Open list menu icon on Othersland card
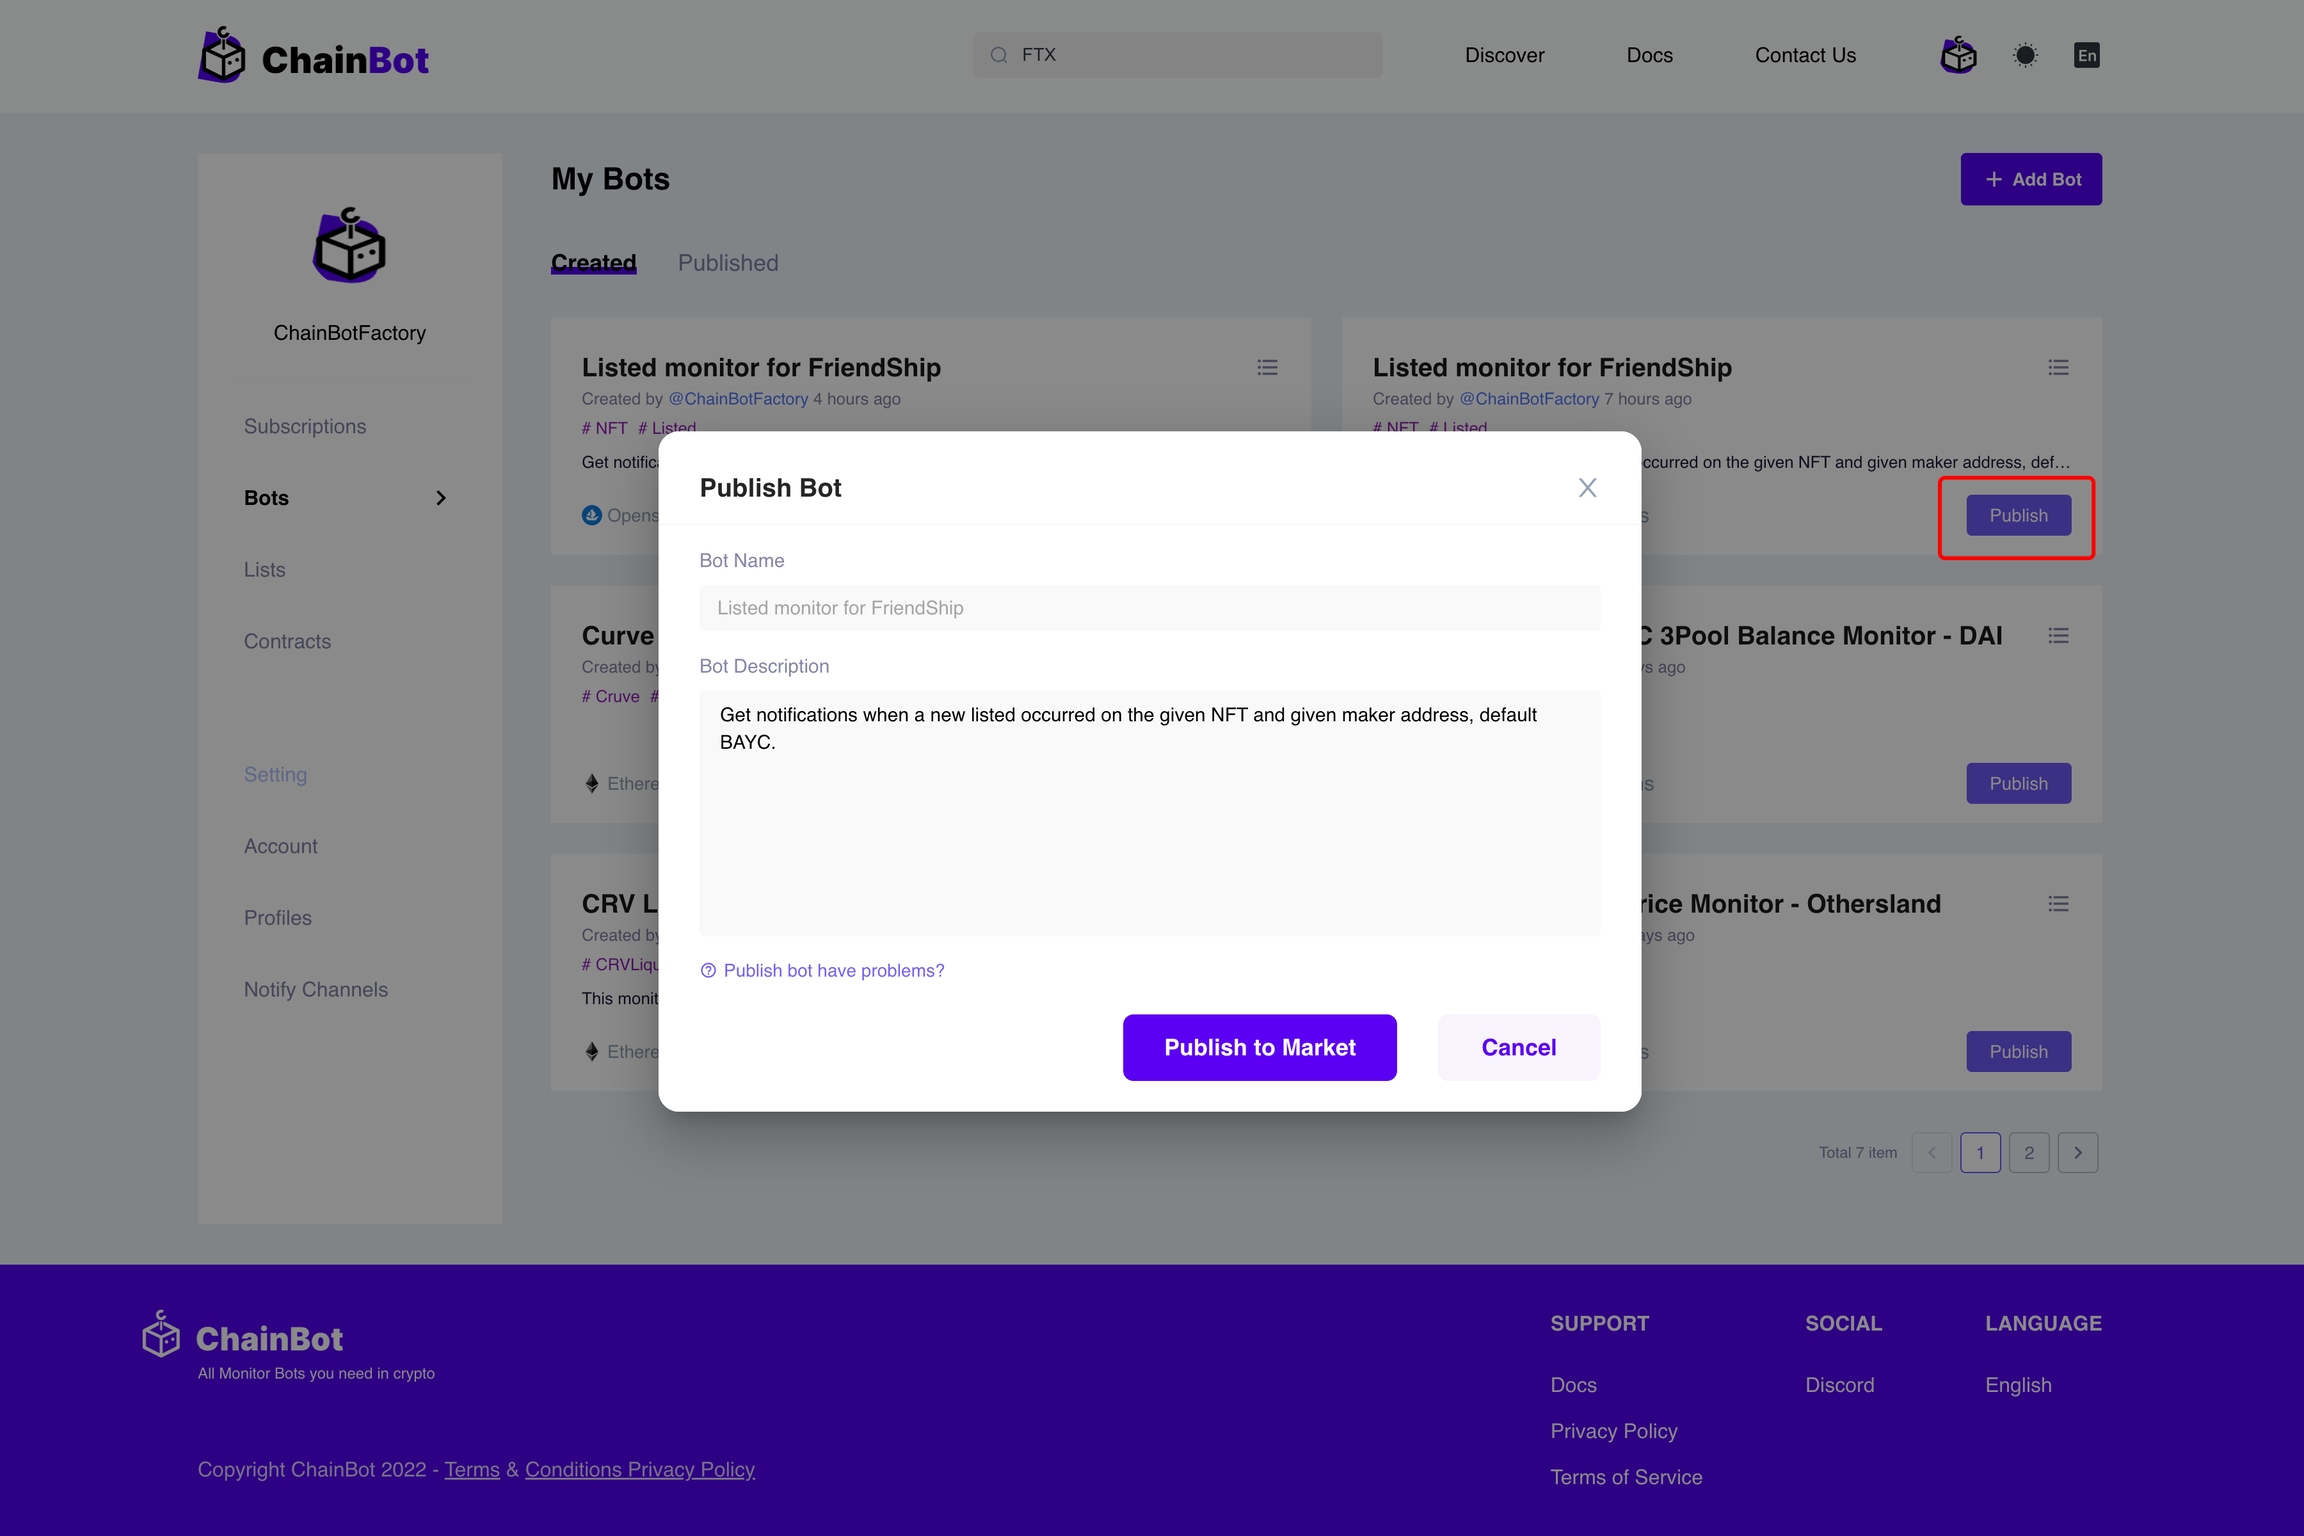Viewport: 2304px width, 1536px height. coord(2058,904)
